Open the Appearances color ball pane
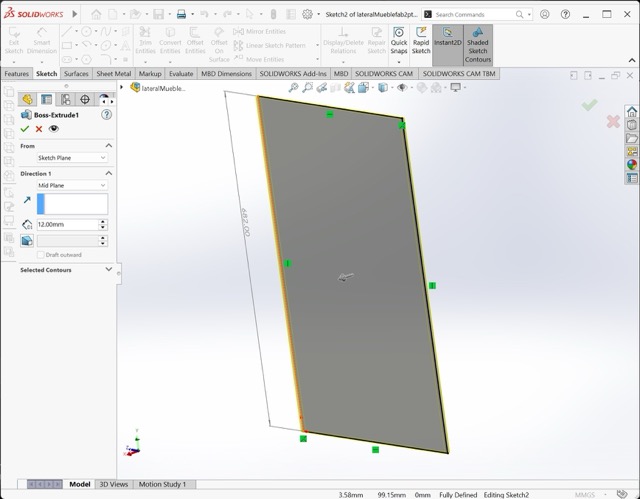This screenshot has width=640, height=499. 632,165
